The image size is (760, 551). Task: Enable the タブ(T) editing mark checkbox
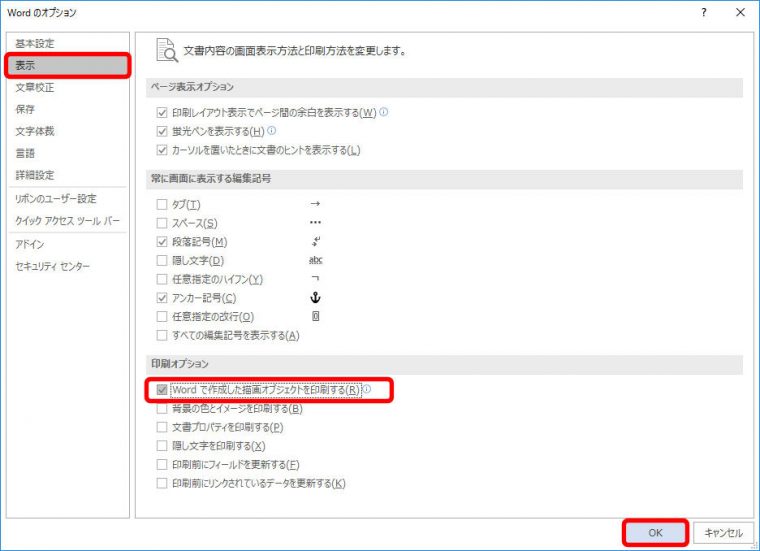point(162,205)
